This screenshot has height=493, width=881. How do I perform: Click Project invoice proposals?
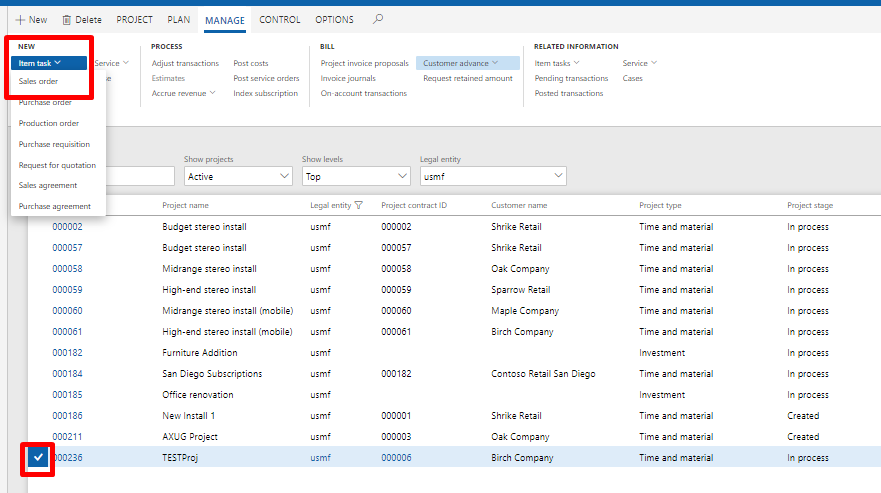pos(364,63)
